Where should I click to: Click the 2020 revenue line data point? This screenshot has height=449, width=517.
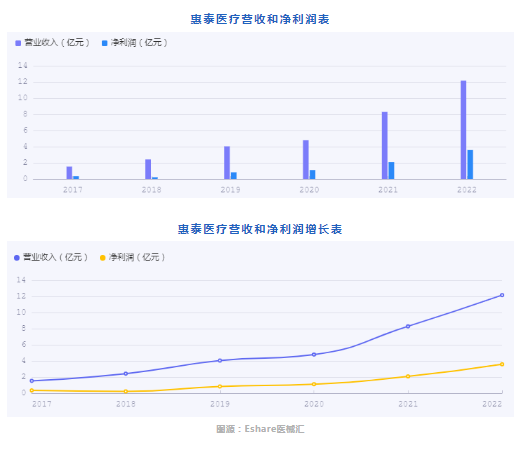[314, 355]
